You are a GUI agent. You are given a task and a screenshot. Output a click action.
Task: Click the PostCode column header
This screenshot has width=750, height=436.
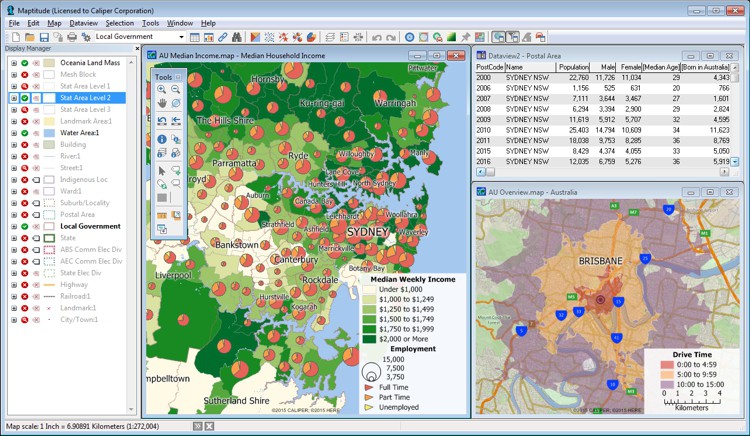coord(489,66)
